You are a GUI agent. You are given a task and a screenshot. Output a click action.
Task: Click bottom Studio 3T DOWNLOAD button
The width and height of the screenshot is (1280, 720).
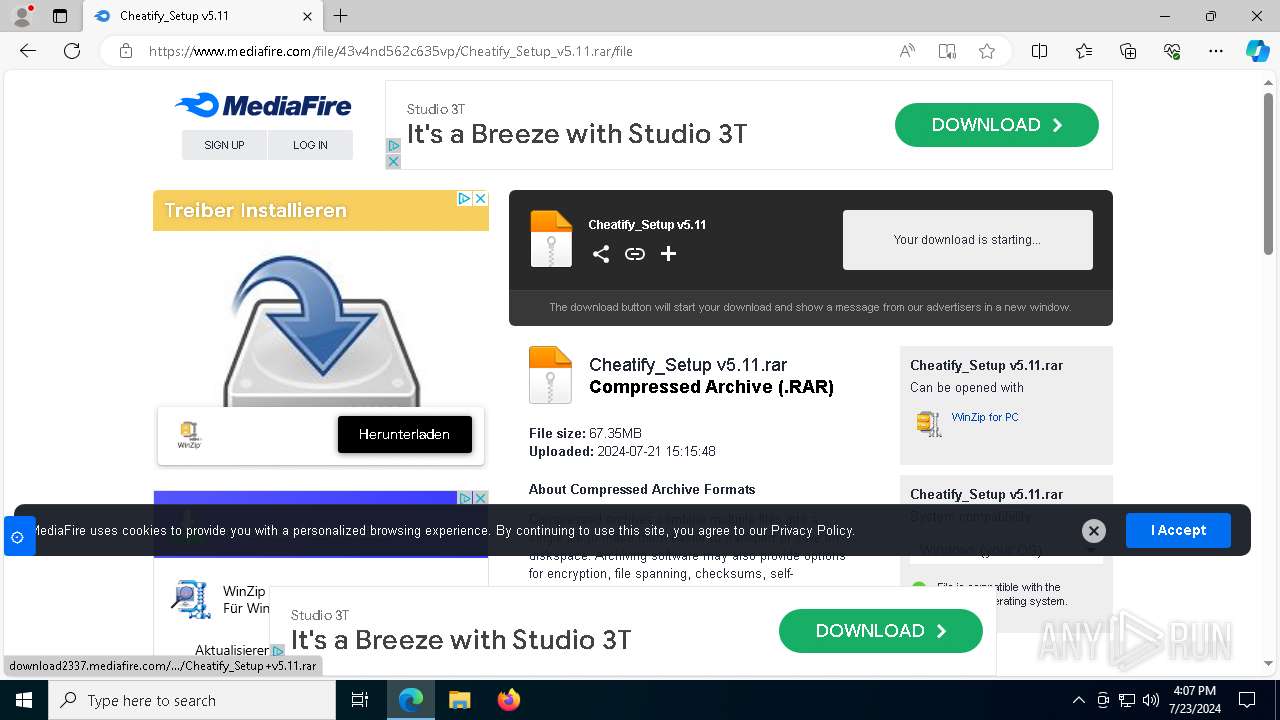pos(881,631)
